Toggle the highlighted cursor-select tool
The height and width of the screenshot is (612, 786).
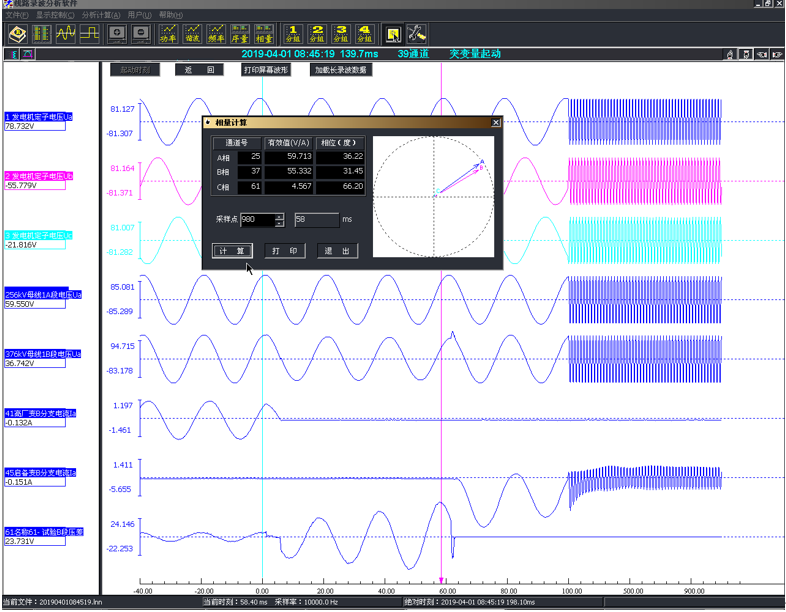click(x=393, y=33)
